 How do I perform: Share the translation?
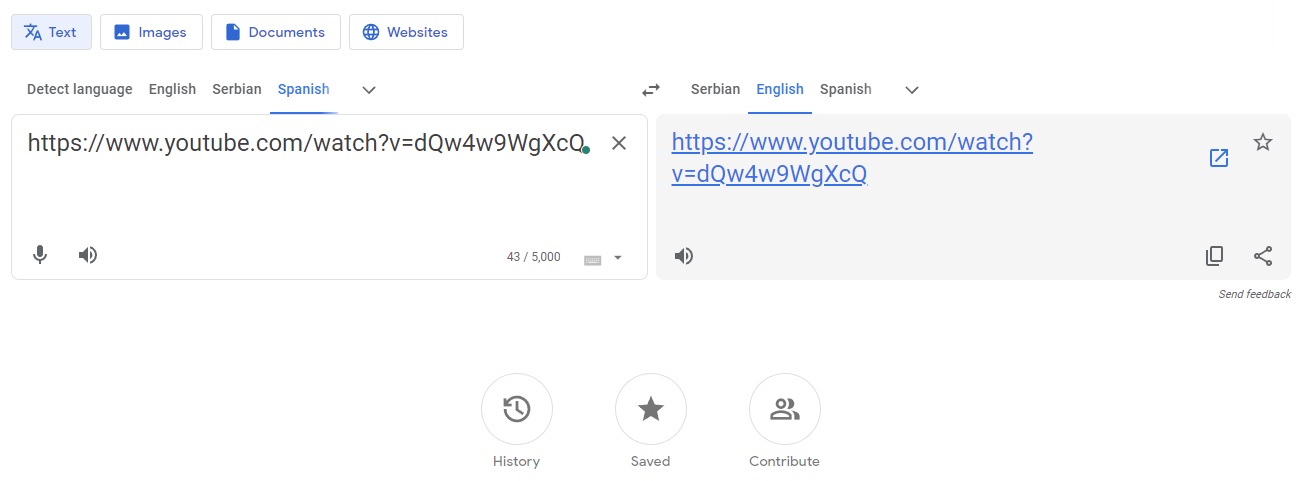click(x=1263, y=256)
